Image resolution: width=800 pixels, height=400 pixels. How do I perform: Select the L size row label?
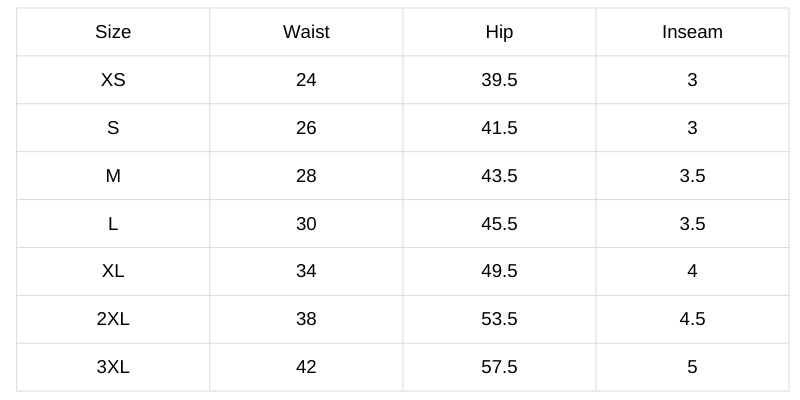(x=113, y=224)
